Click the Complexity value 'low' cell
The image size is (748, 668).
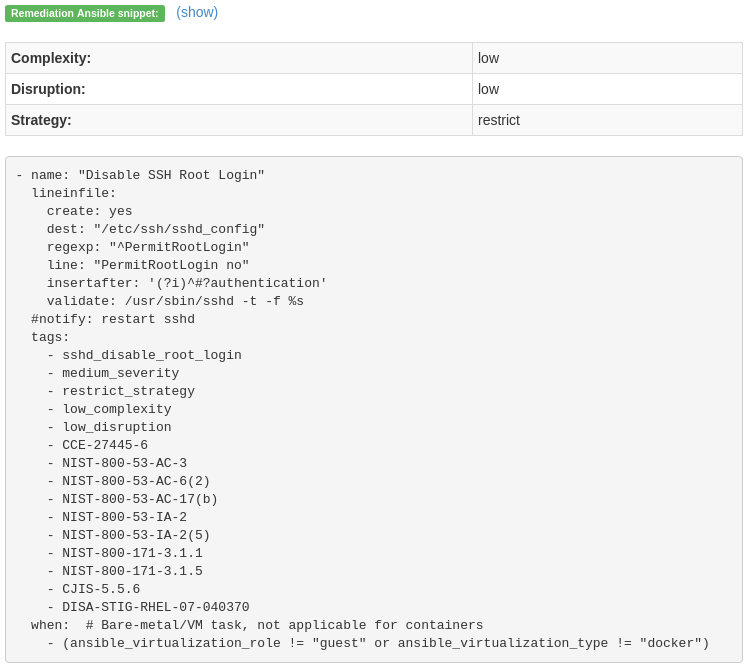[488, 58]
